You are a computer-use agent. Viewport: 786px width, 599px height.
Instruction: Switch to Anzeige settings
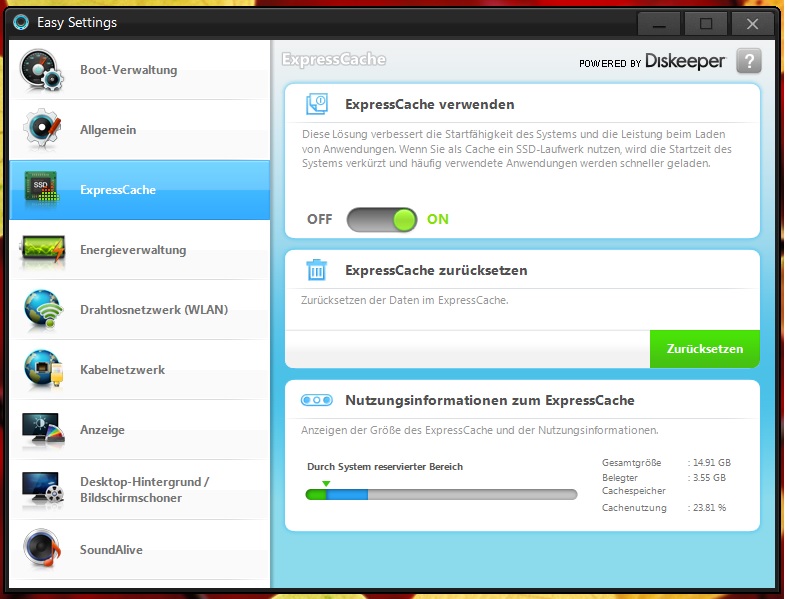pyautogui.click(x=139, y=430)
